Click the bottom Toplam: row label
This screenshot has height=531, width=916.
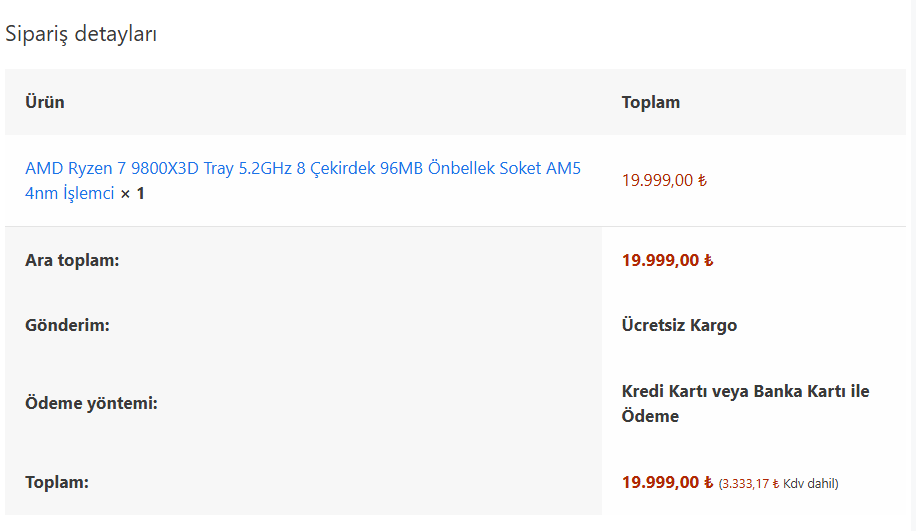[57, 482]
